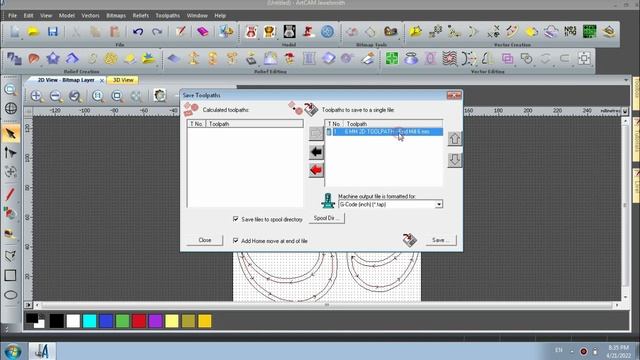Click the horizontal scrollbar of the 2D view

(x=327, y=305)
